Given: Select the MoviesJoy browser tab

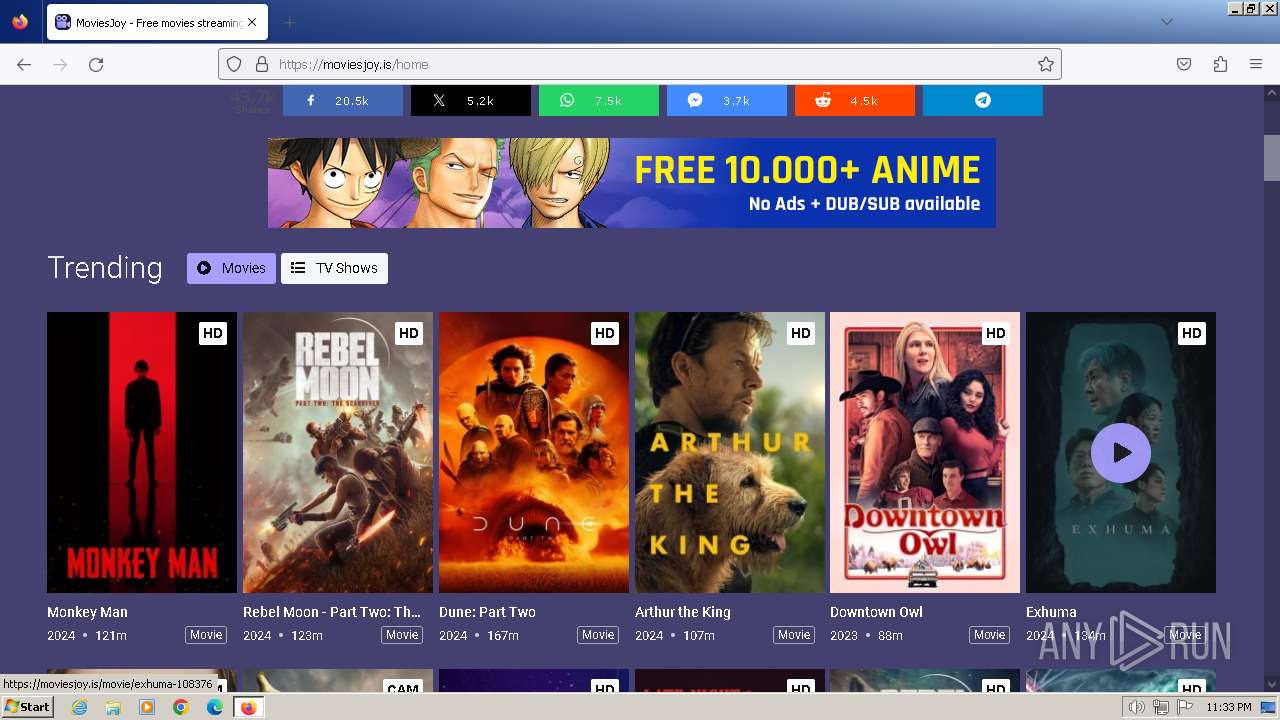Looking at the screenshot, I should pyautogui.click(x=155, y=22).
